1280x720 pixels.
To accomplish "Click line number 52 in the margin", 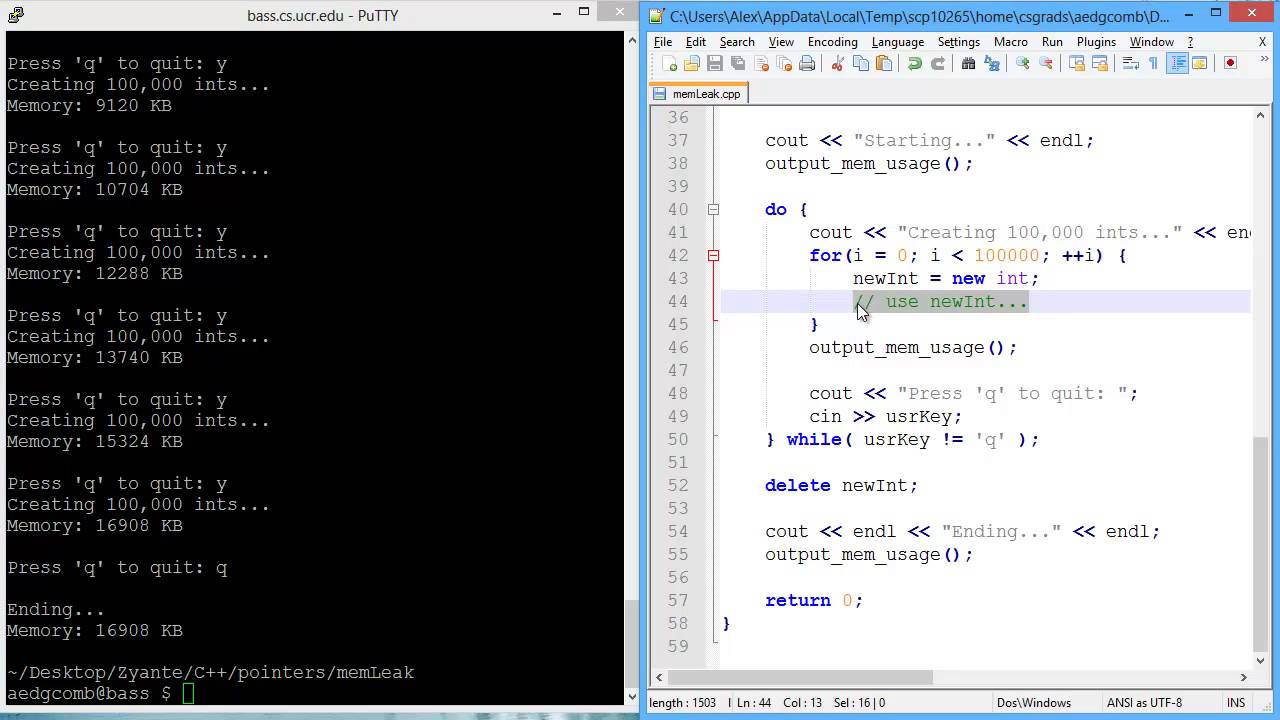I will coord(678,485).
